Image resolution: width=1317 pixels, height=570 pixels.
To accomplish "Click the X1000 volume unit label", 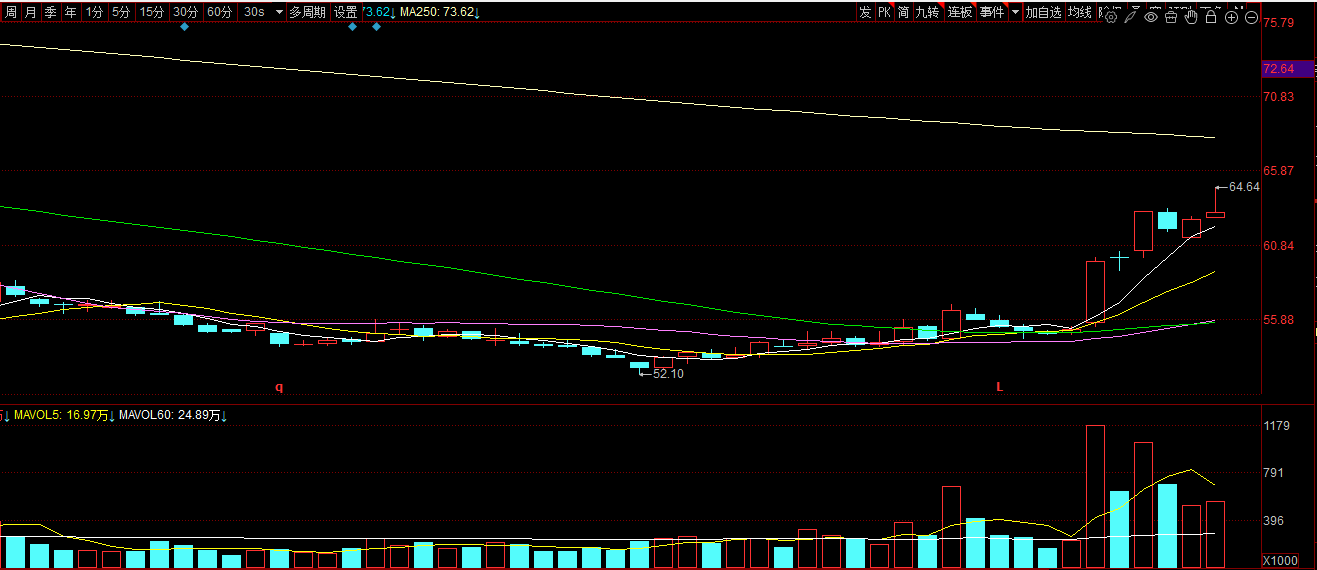I will pyautogui.click(x=1279, y=560).
